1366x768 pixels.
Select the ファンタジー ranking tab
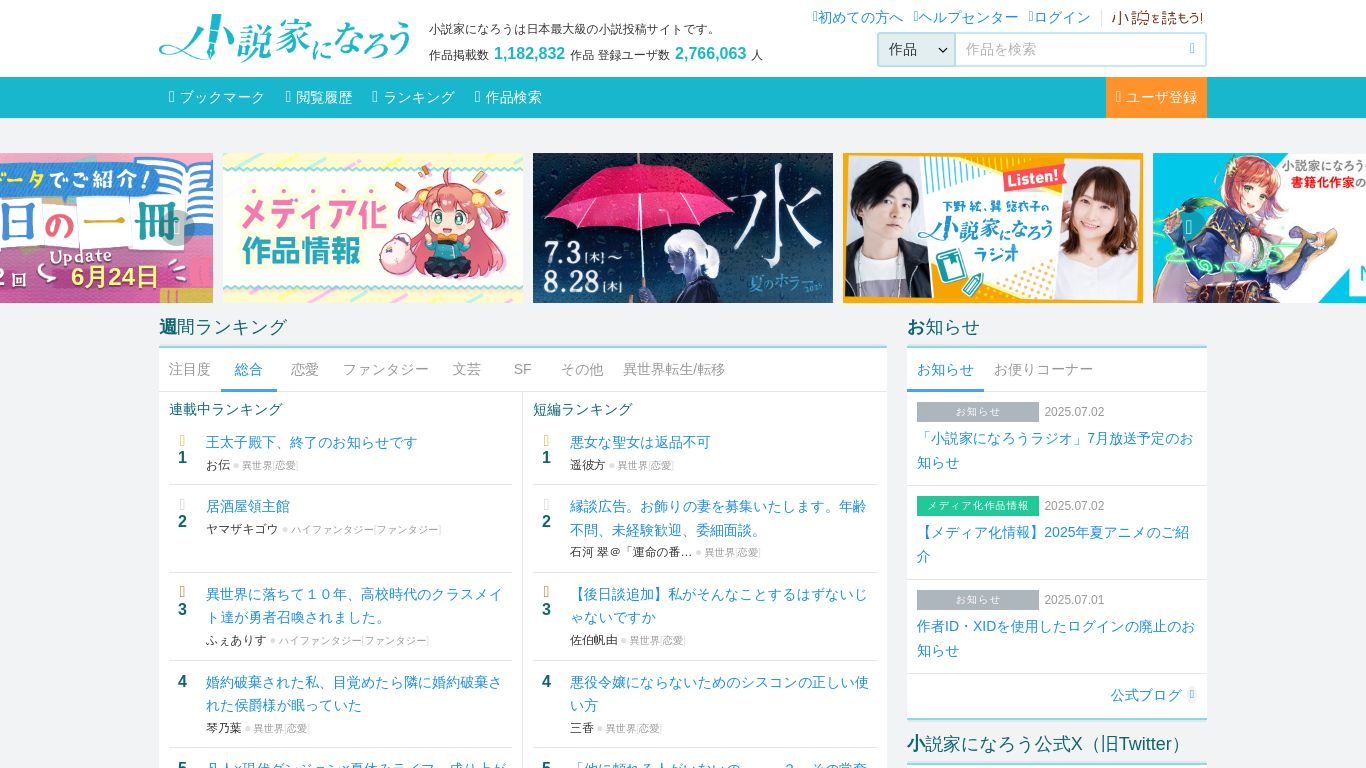tap(386, 369)
